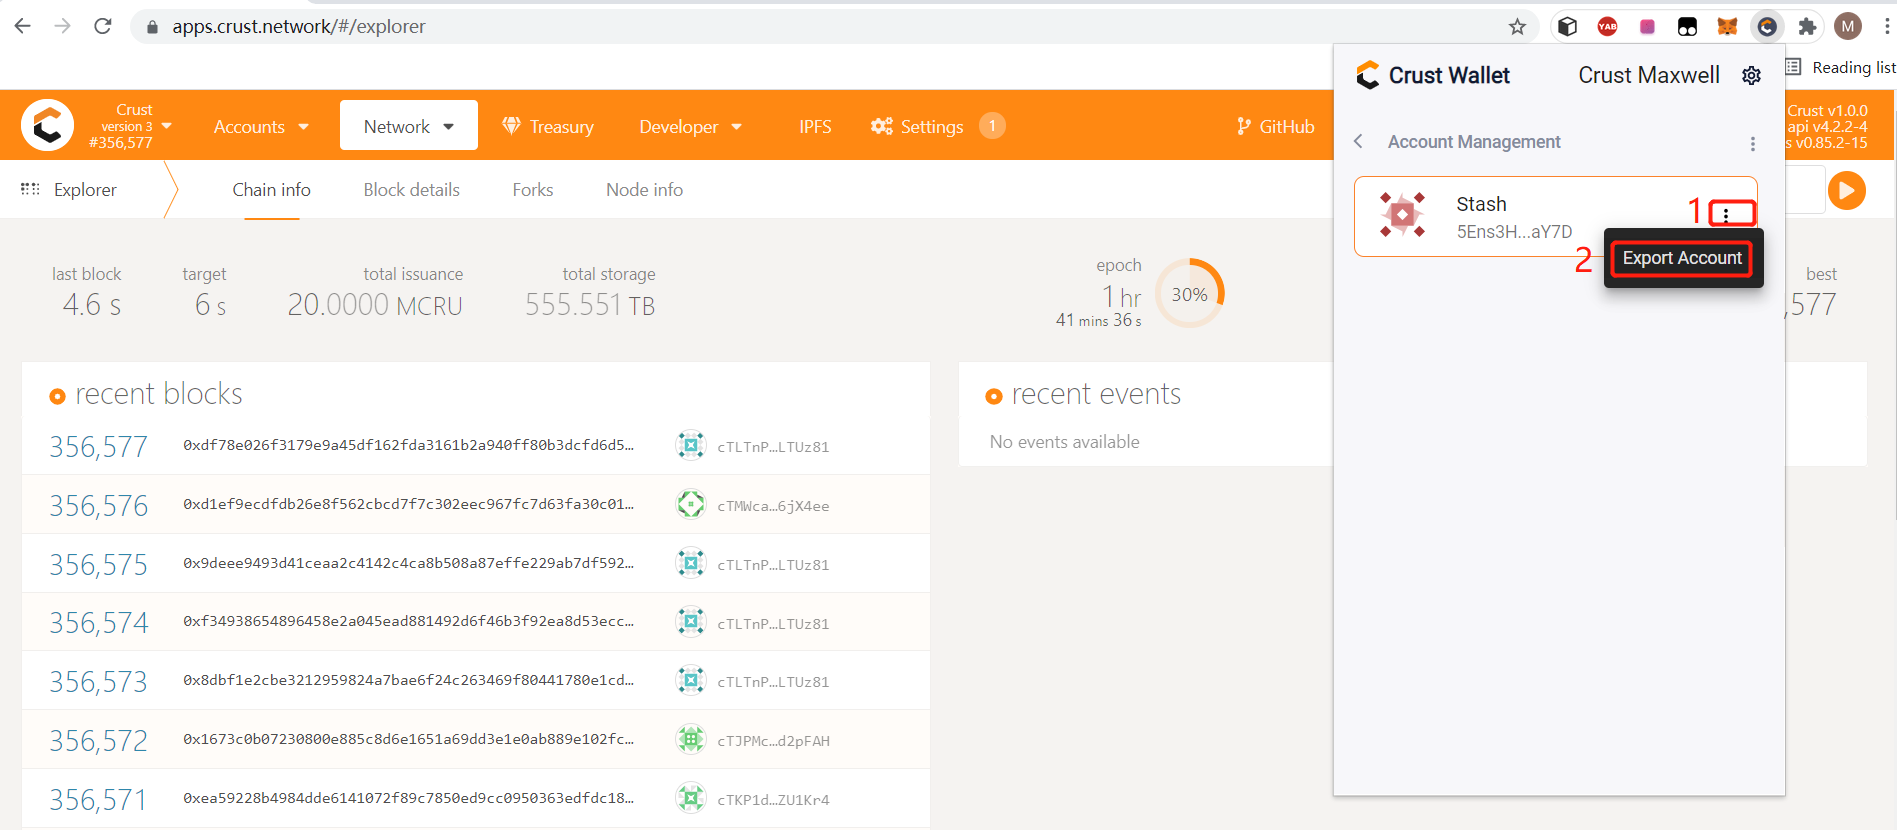The width and height of the screenshot is (1897, 830).
Task: Click author identicon for block 356,577
Action: tap(691, 445)
